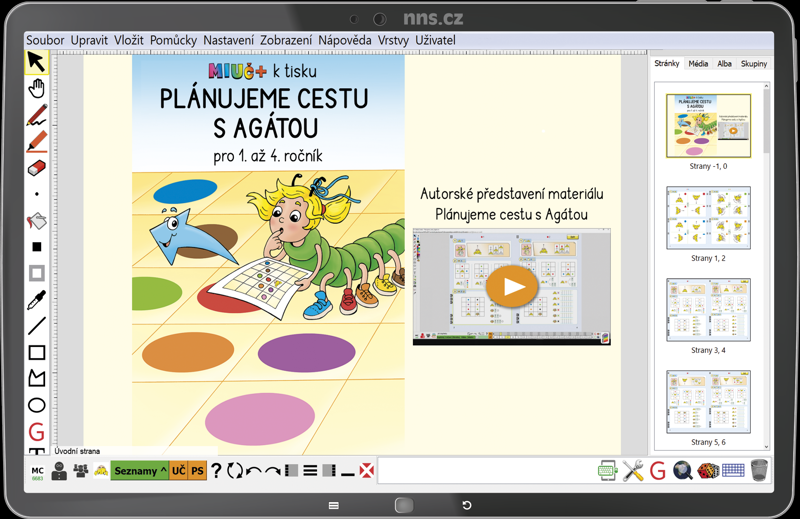The width and height of the screenshot is (800, 519).
Task: Expand the Seznamy list button
Action: 140,471
